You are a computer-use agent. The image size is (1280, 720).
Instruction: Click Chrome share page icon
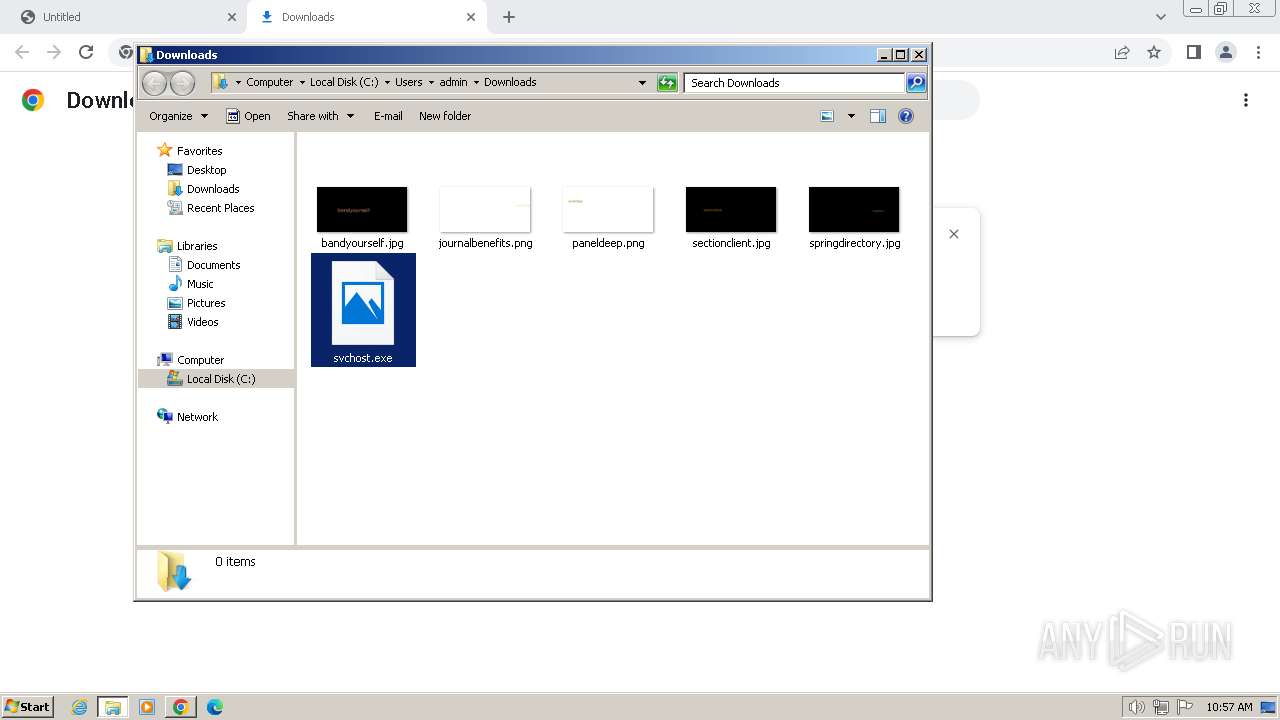[1122, 52]
